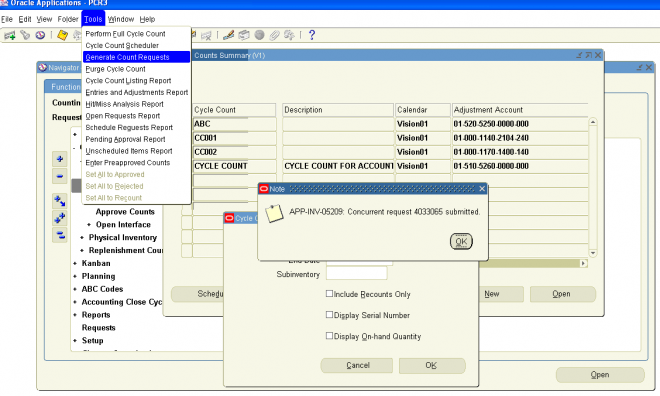Expand the ABC Codes tree node

(75, 290)
